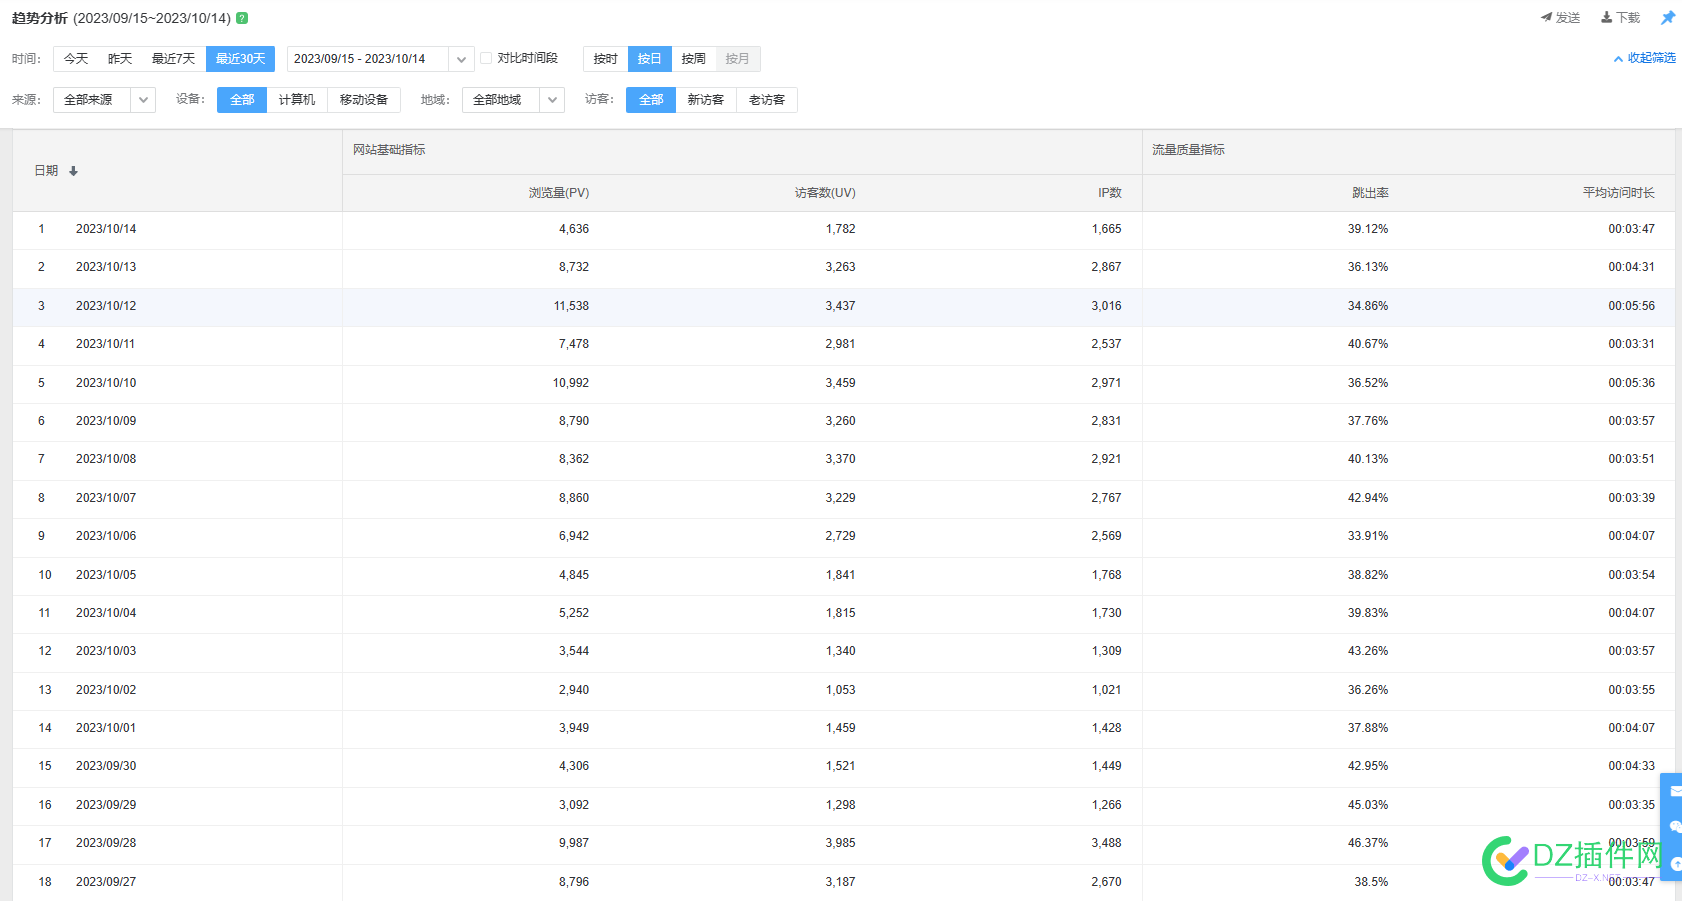Click the visit duration 00:05:36
Image resolution: width=1682 pixels, height=901 pixels.
pyautogui.click(x=1631, y=383)
